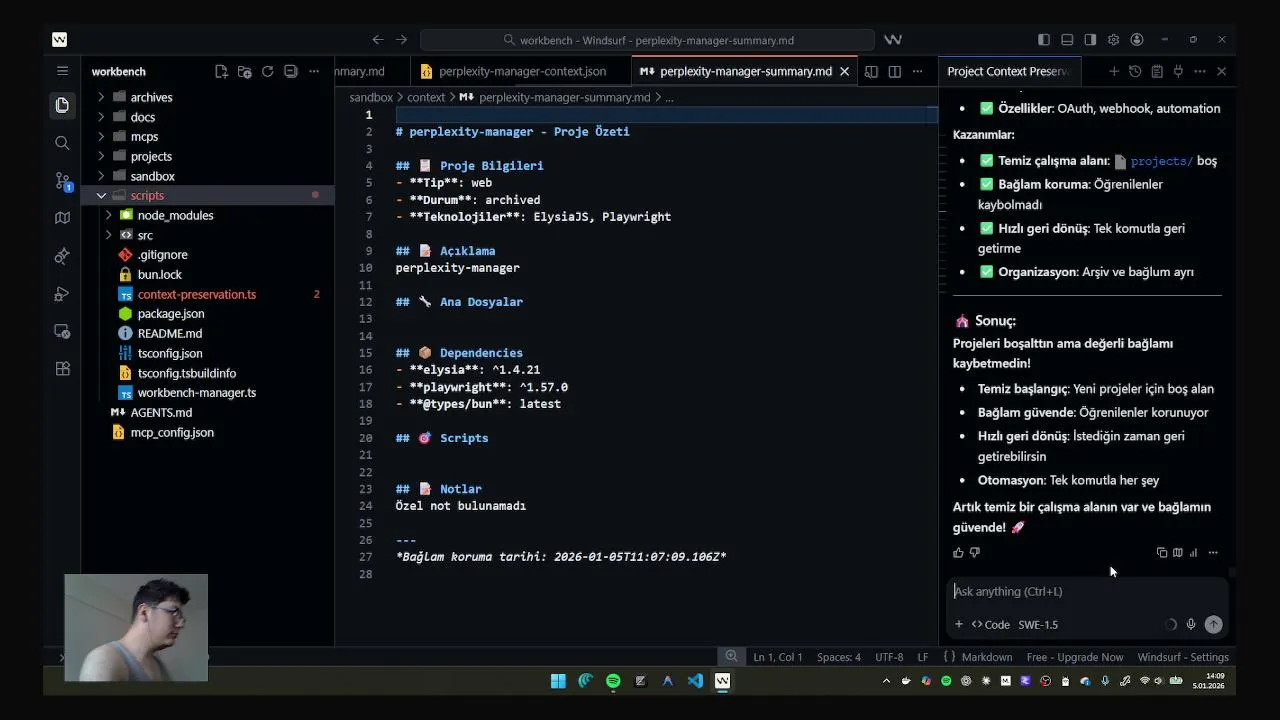Start a new Cascade conversation
The height and width of the screenshot is (720, 1280).
coord(1113,71)
